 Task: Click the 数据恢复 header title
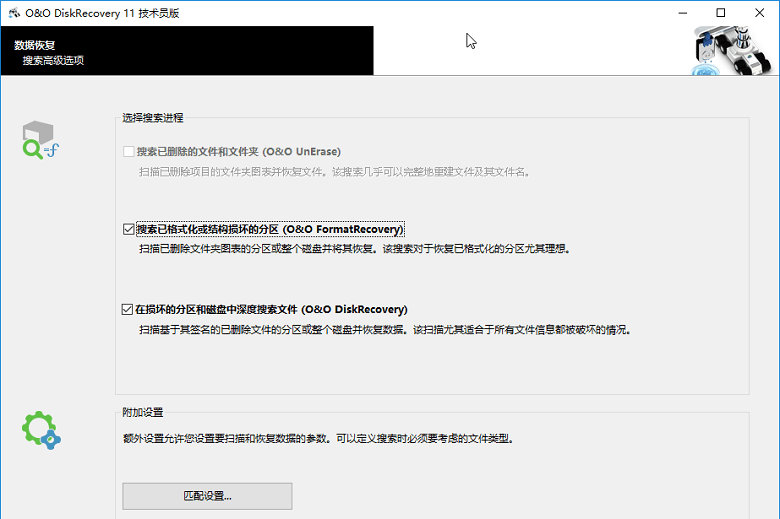point(34,45)
